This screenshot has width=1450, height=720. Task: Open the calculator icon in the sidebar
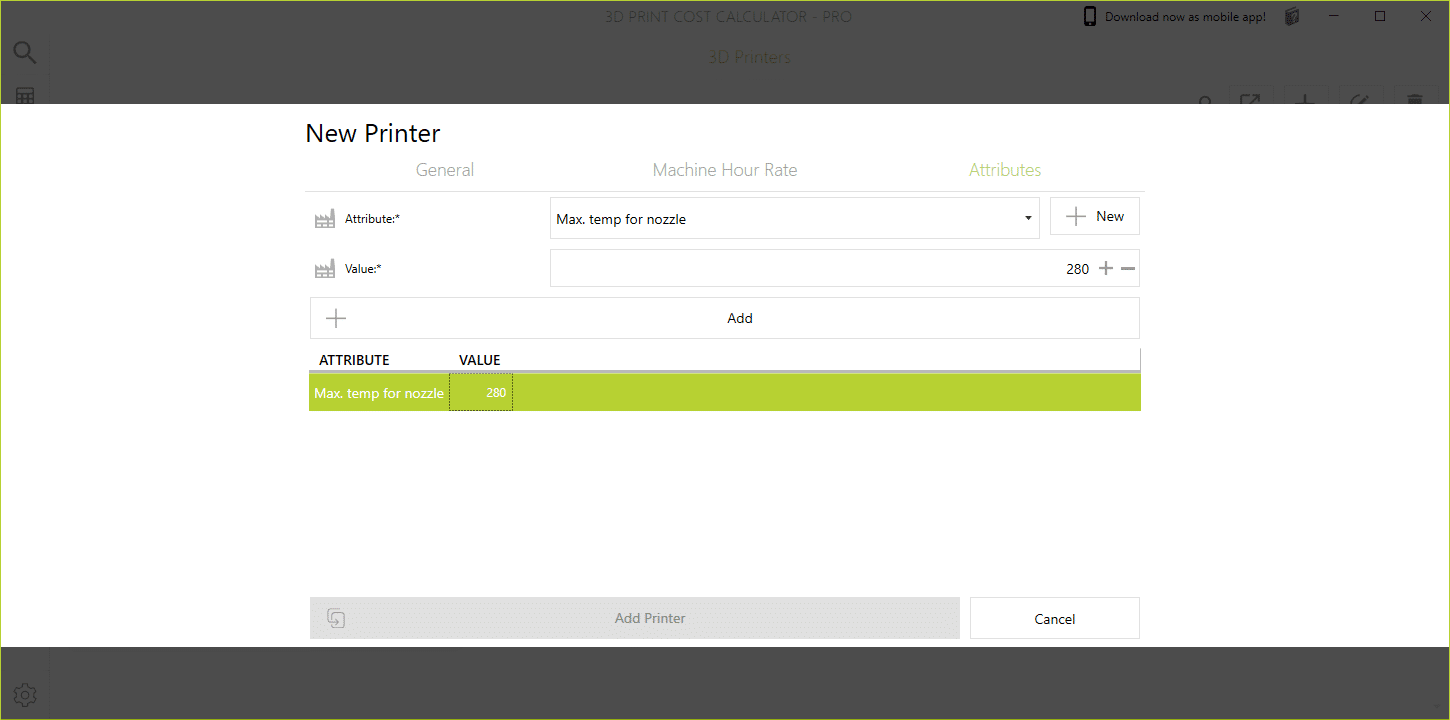coord(25,96)
